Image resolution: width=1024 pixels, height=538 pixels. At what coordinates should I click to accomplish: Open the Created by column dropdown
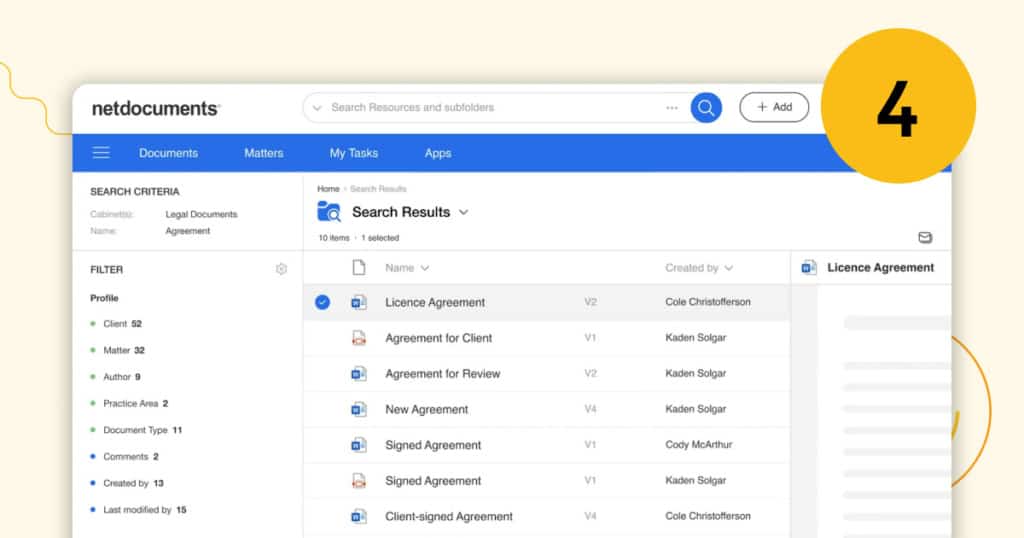coord(728,268)
